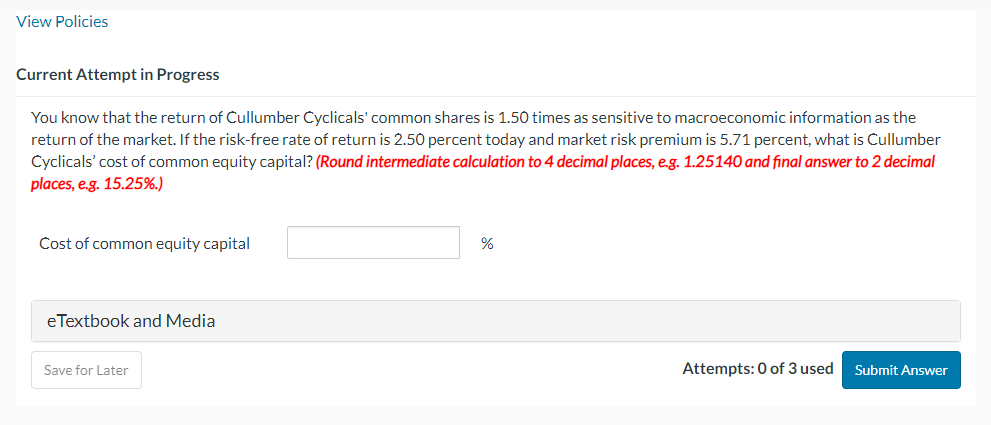Click the Attempts: 0 of 3 used text
Image resolution: width=991 pixels, height=425 pixels.
click(x=757, y=369)
